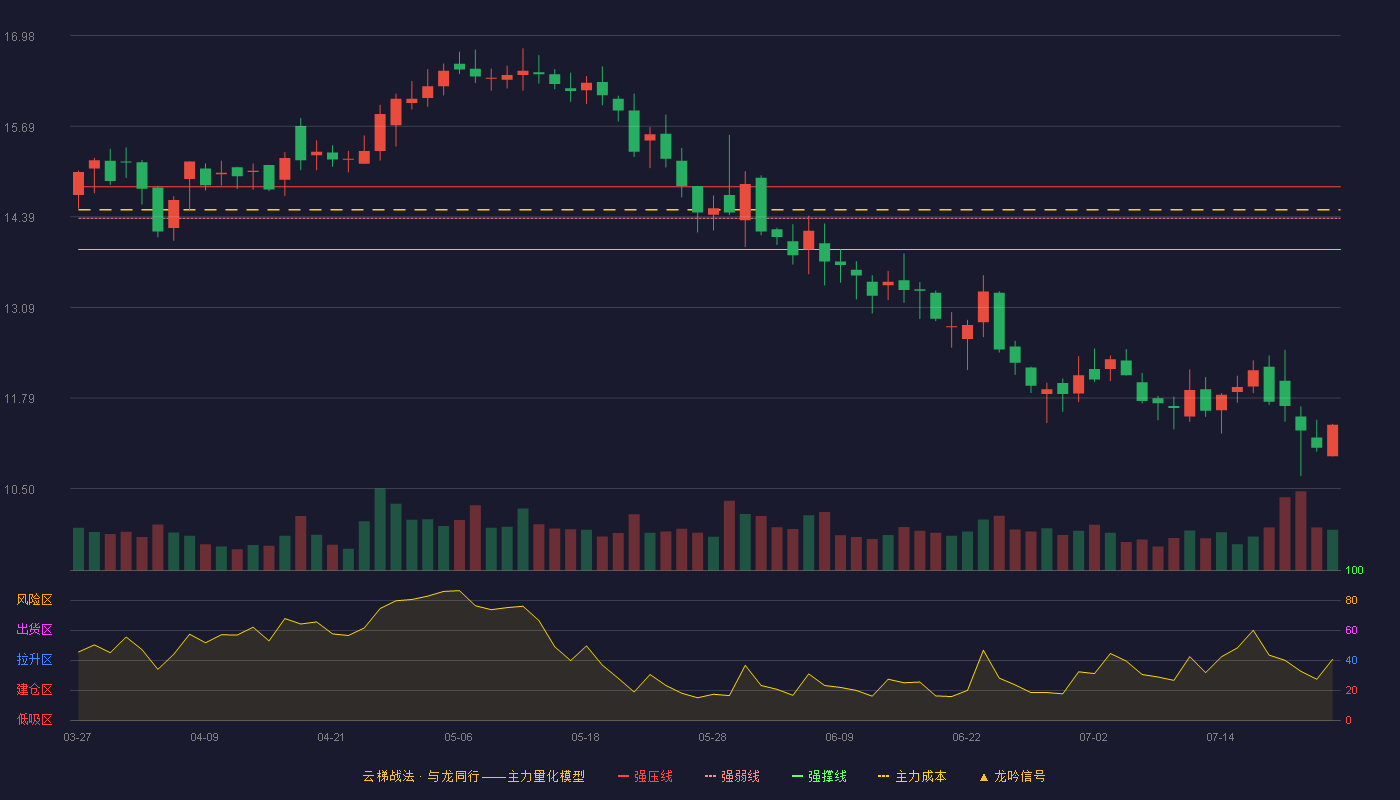Select the 建仓区 zone label
Screen dimensions: 1400x800
34,690
